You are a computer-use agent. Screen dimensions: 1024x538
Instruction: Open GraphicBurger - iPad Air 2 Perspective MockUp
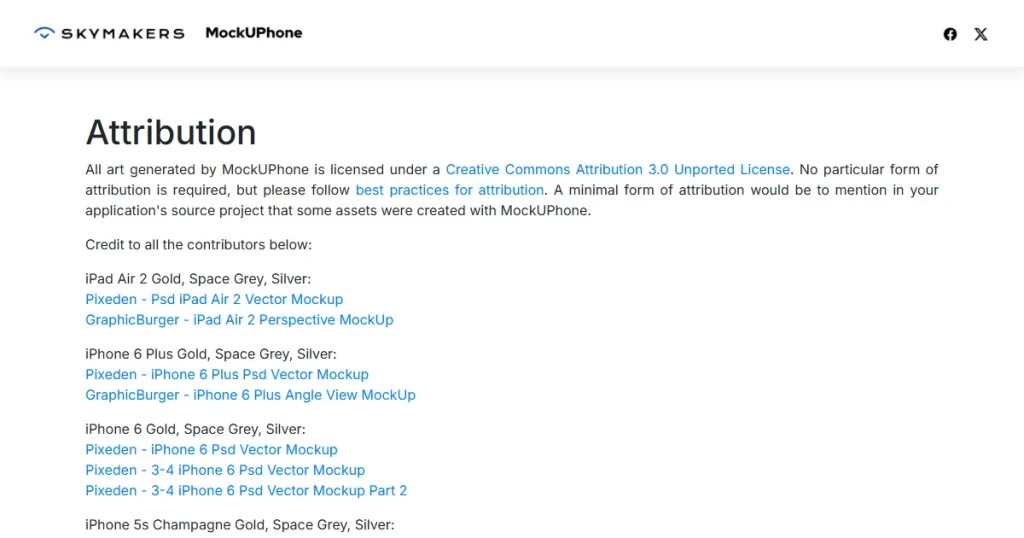(x=239, y=320)
